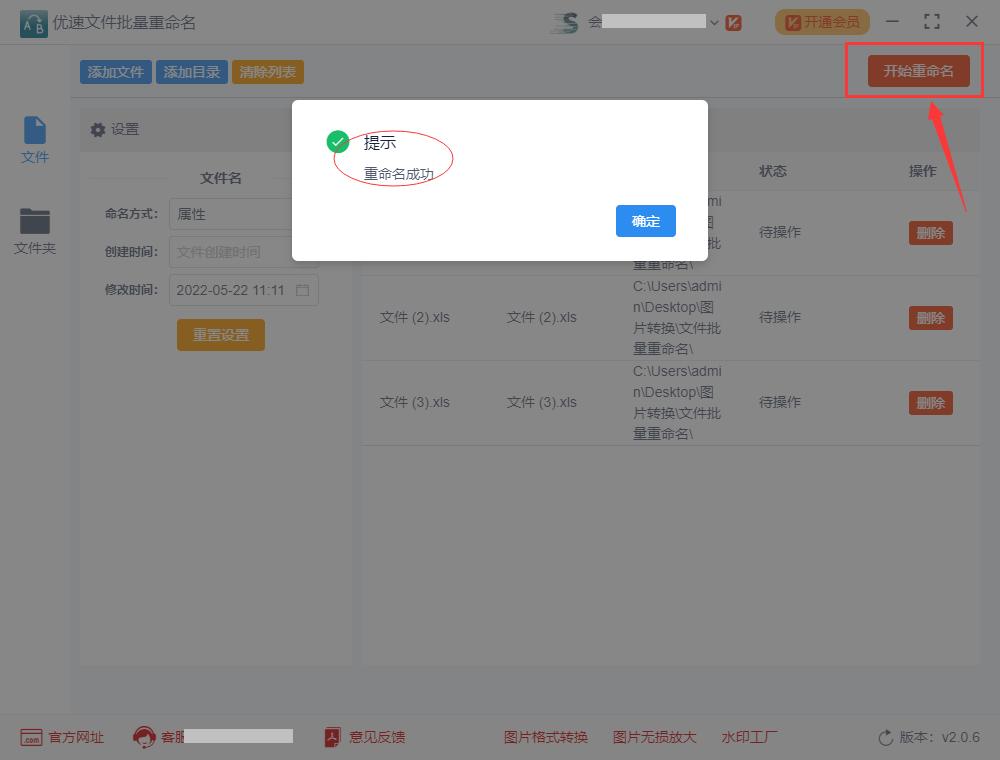Click the settings gear icon beside 设置
Image resolution: width=1000 pixels, height=760 pixels.
pos(97,128)
